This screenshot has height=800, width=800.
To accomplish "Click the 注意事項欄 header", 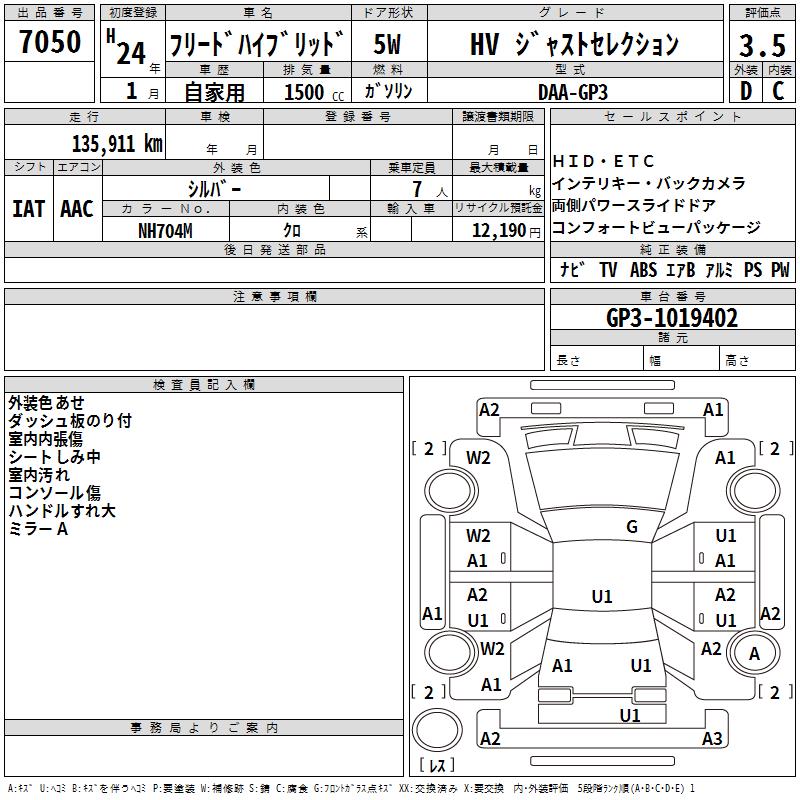I will tap(275, 296).
